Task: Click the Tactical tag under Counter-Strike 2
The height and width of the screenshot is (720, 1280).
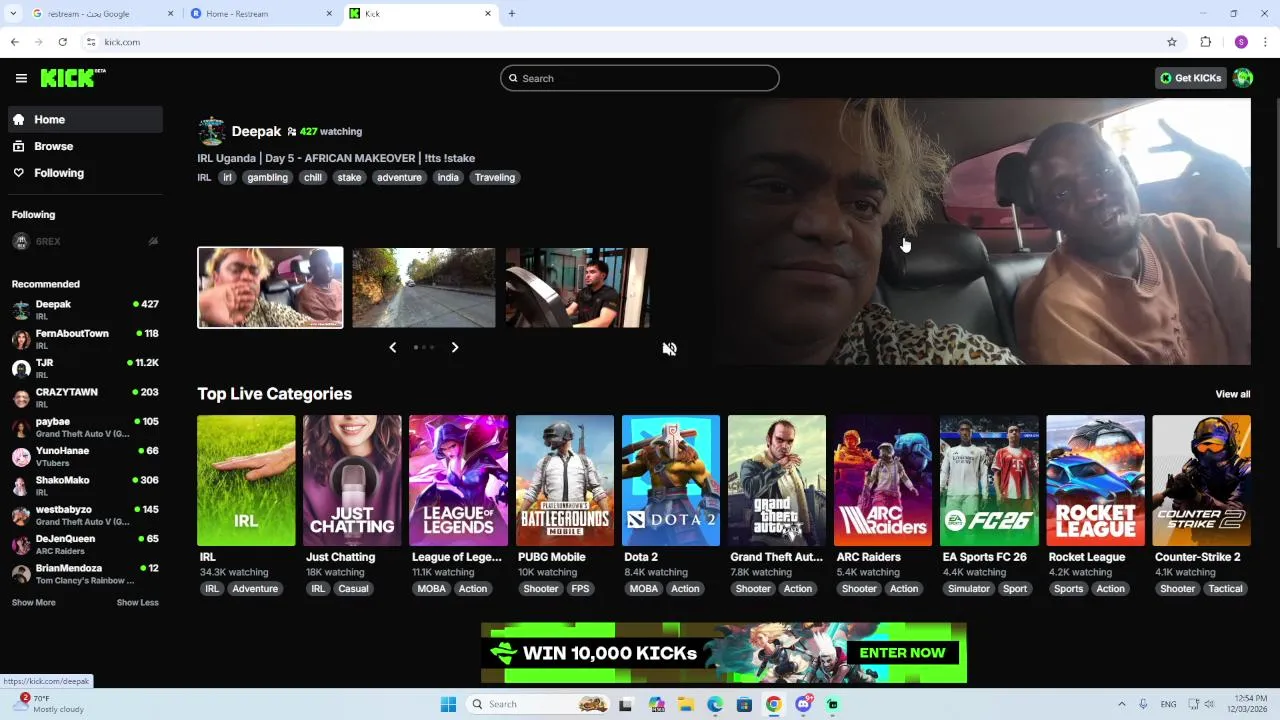Action: (1225, 589)
